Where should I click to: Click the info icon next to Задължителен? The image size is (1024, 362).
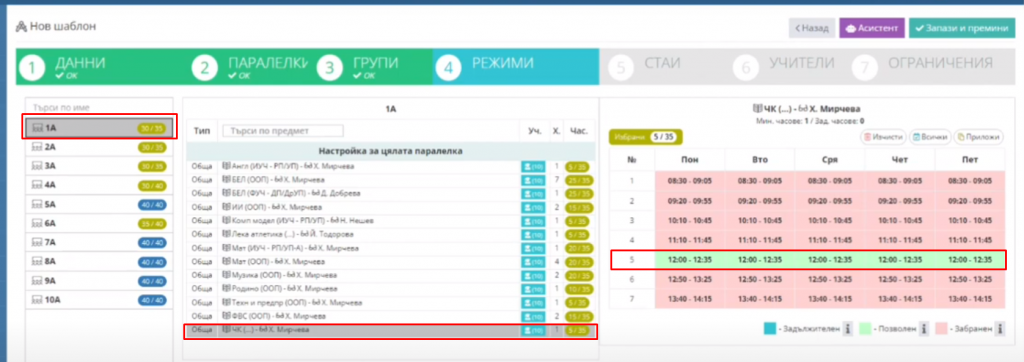(847, 329)
